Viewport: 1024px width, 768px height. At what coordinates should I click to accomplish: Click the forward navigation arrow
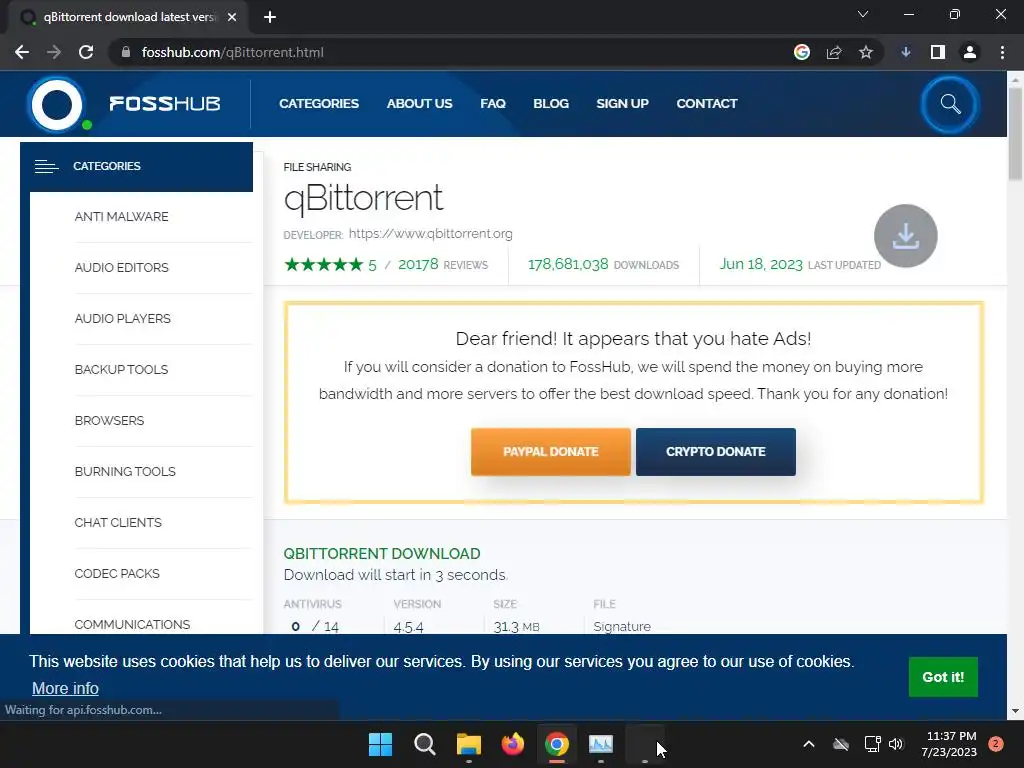54,52
